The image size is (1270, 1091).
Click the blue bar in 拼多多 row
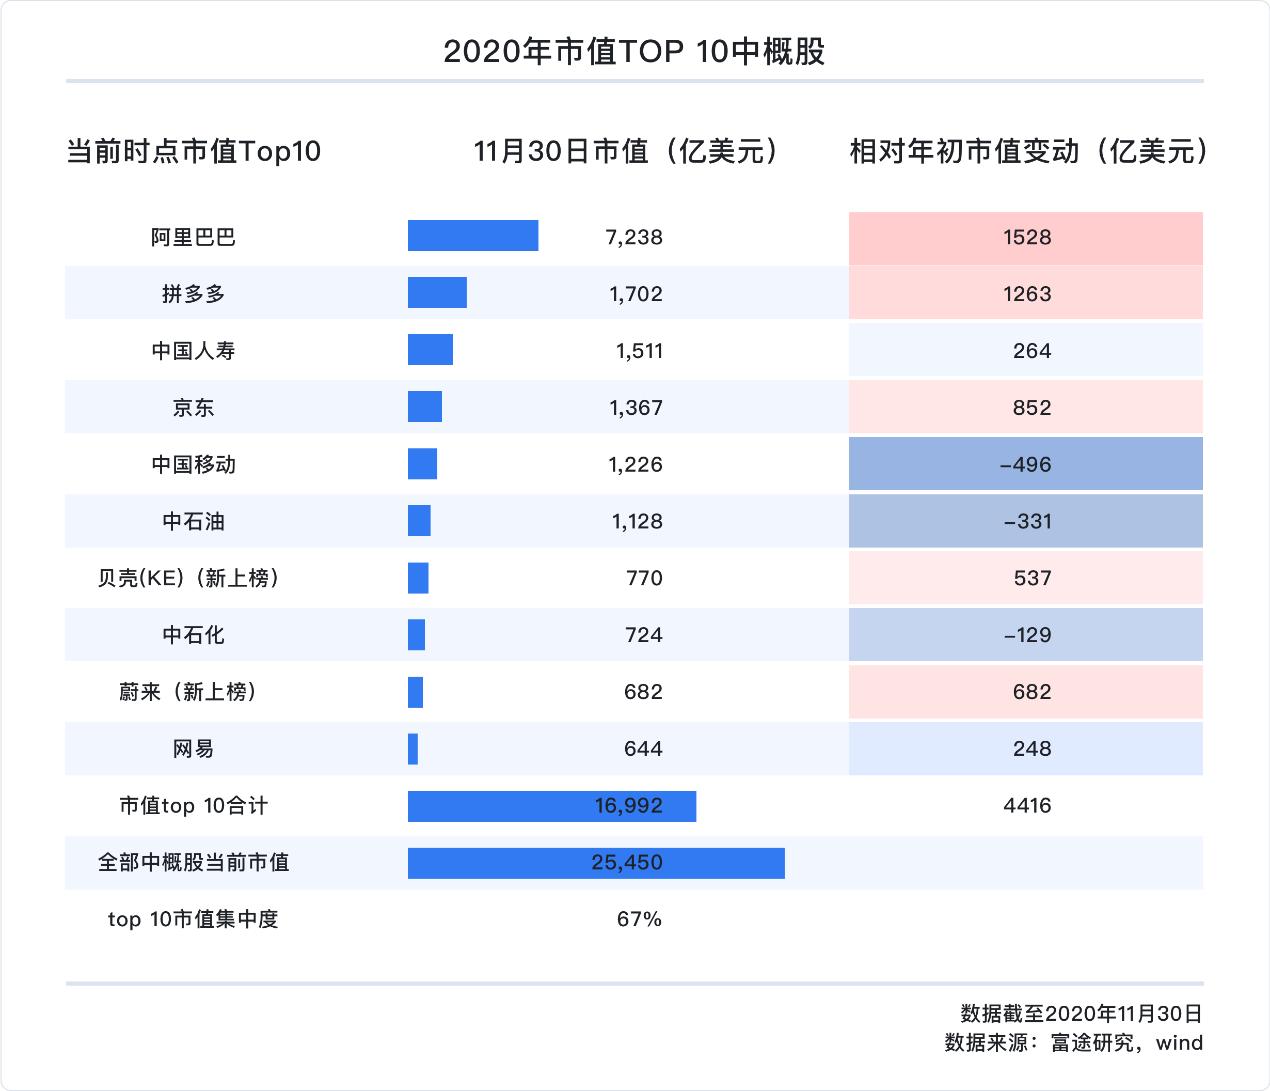(x=437, y=293)
